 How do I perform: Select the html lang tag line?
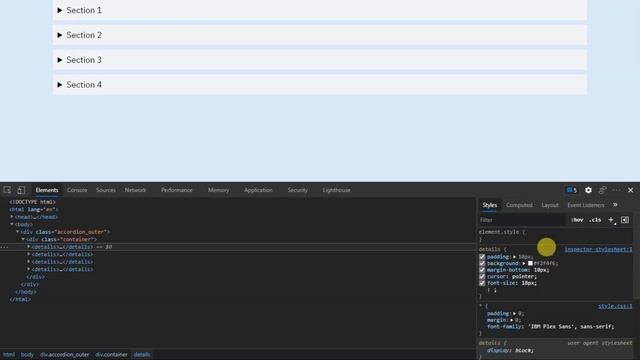coord(34,209)
